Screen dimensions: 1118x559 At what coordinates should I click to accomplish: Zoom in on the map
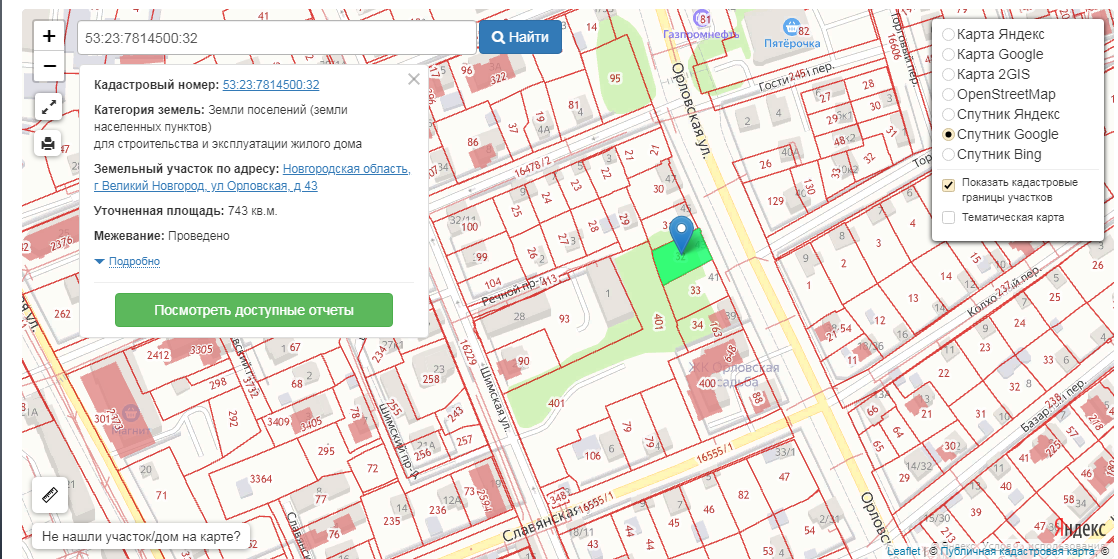click(x=49, y=36)
